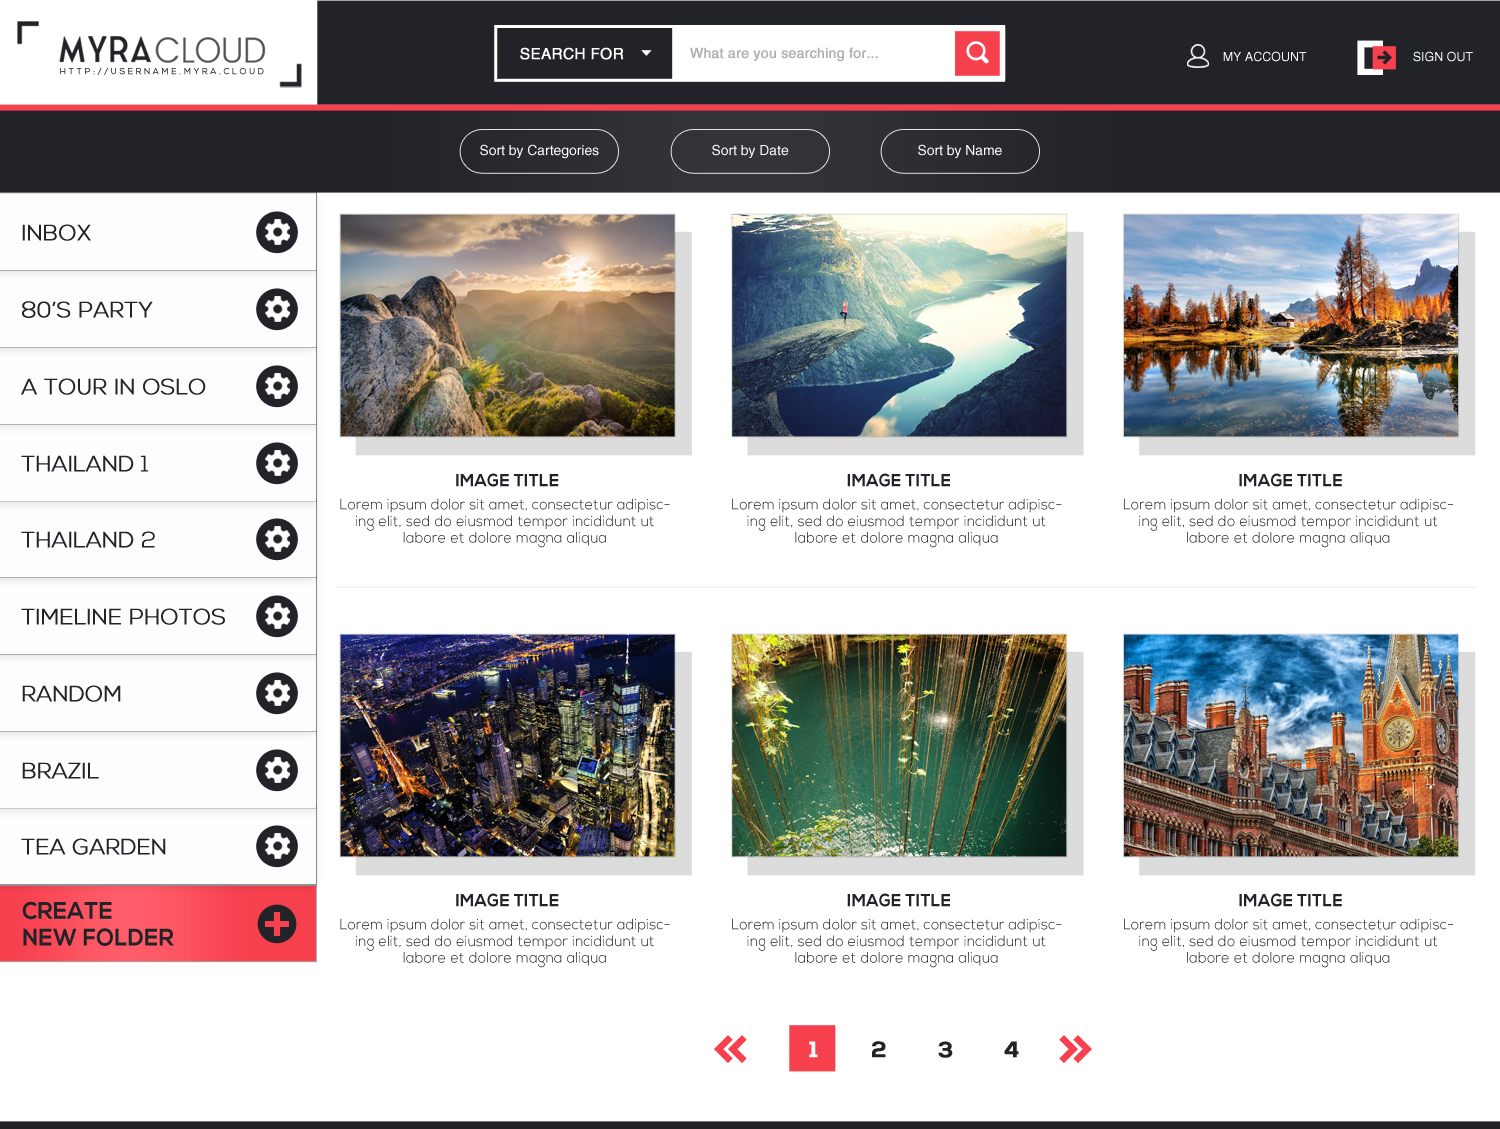
Task: Click the search text input field
Action: 813,53
